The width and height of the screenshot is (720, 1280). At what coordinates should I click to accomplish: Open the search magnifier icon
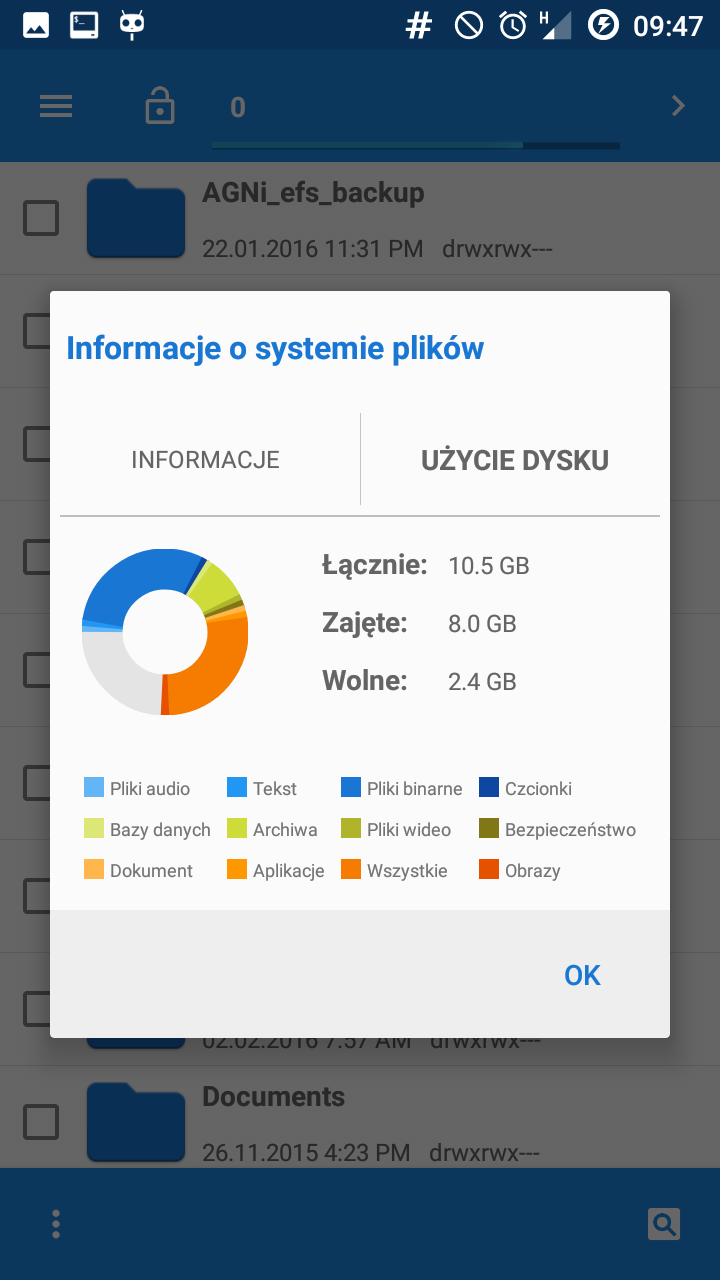(x=664, y=1223)
